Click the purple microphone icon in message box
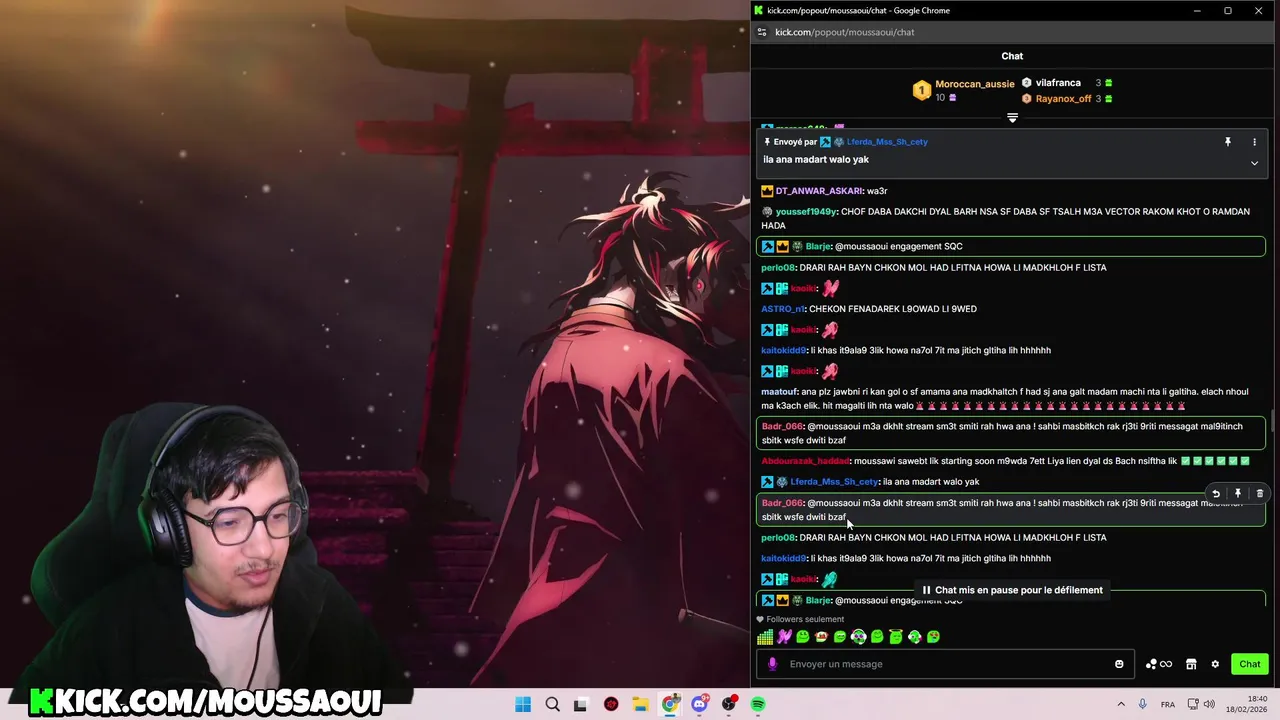This screenshot has height=720, width=1280. click(x=772, y=664)
